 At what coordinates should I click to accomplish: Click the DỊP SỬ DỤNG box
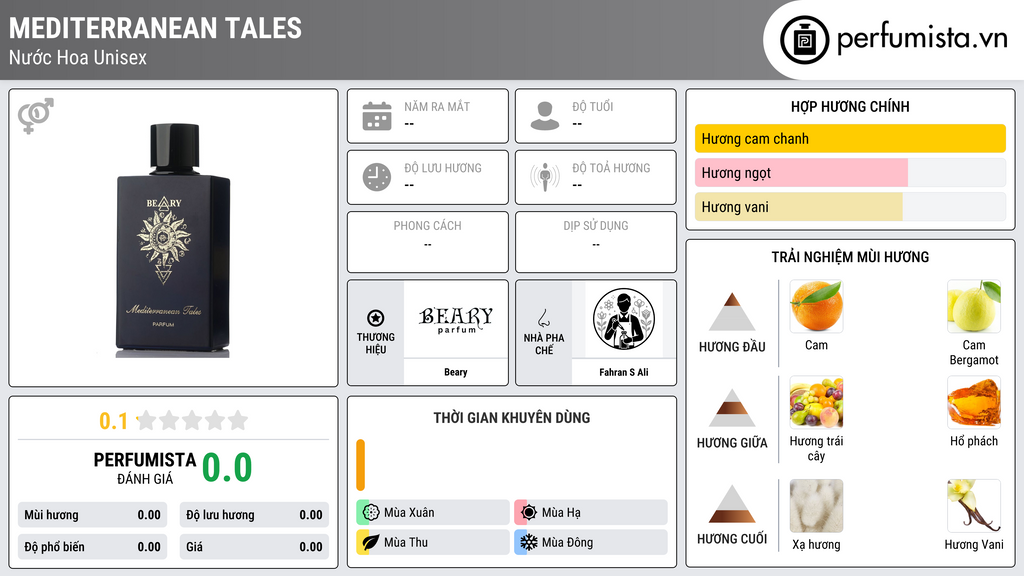point(596,242)
